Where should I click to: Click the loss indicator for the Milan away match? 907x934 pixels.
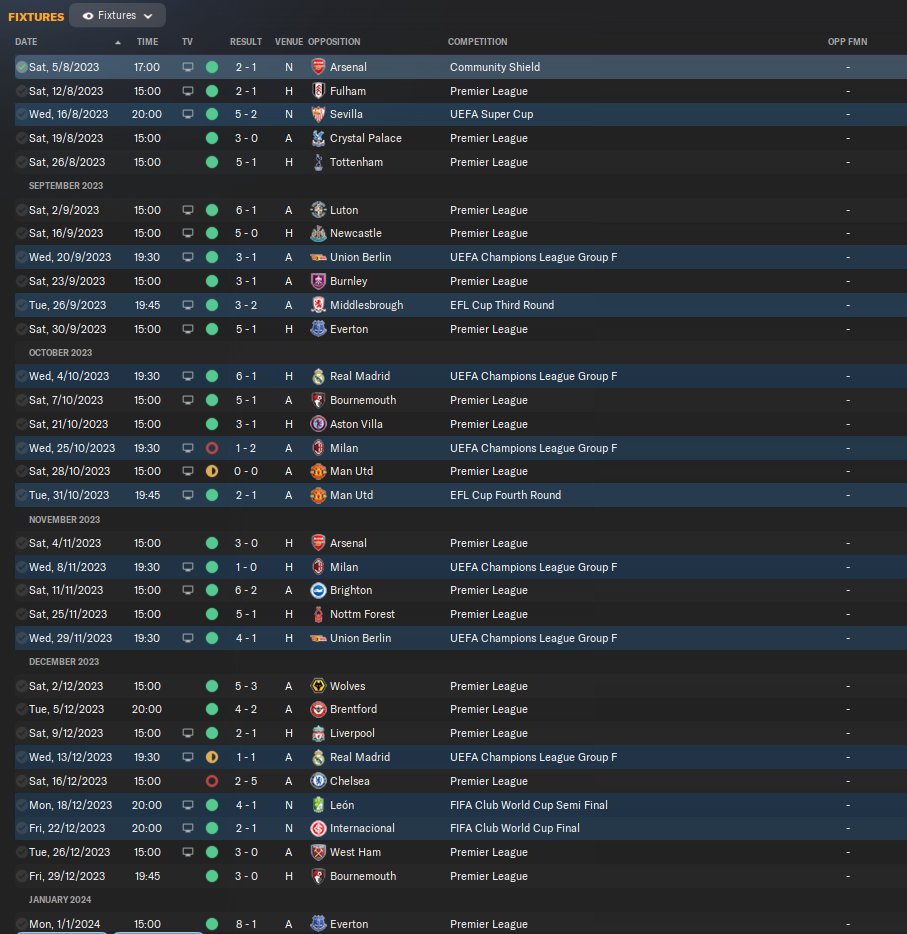point(212,448)
